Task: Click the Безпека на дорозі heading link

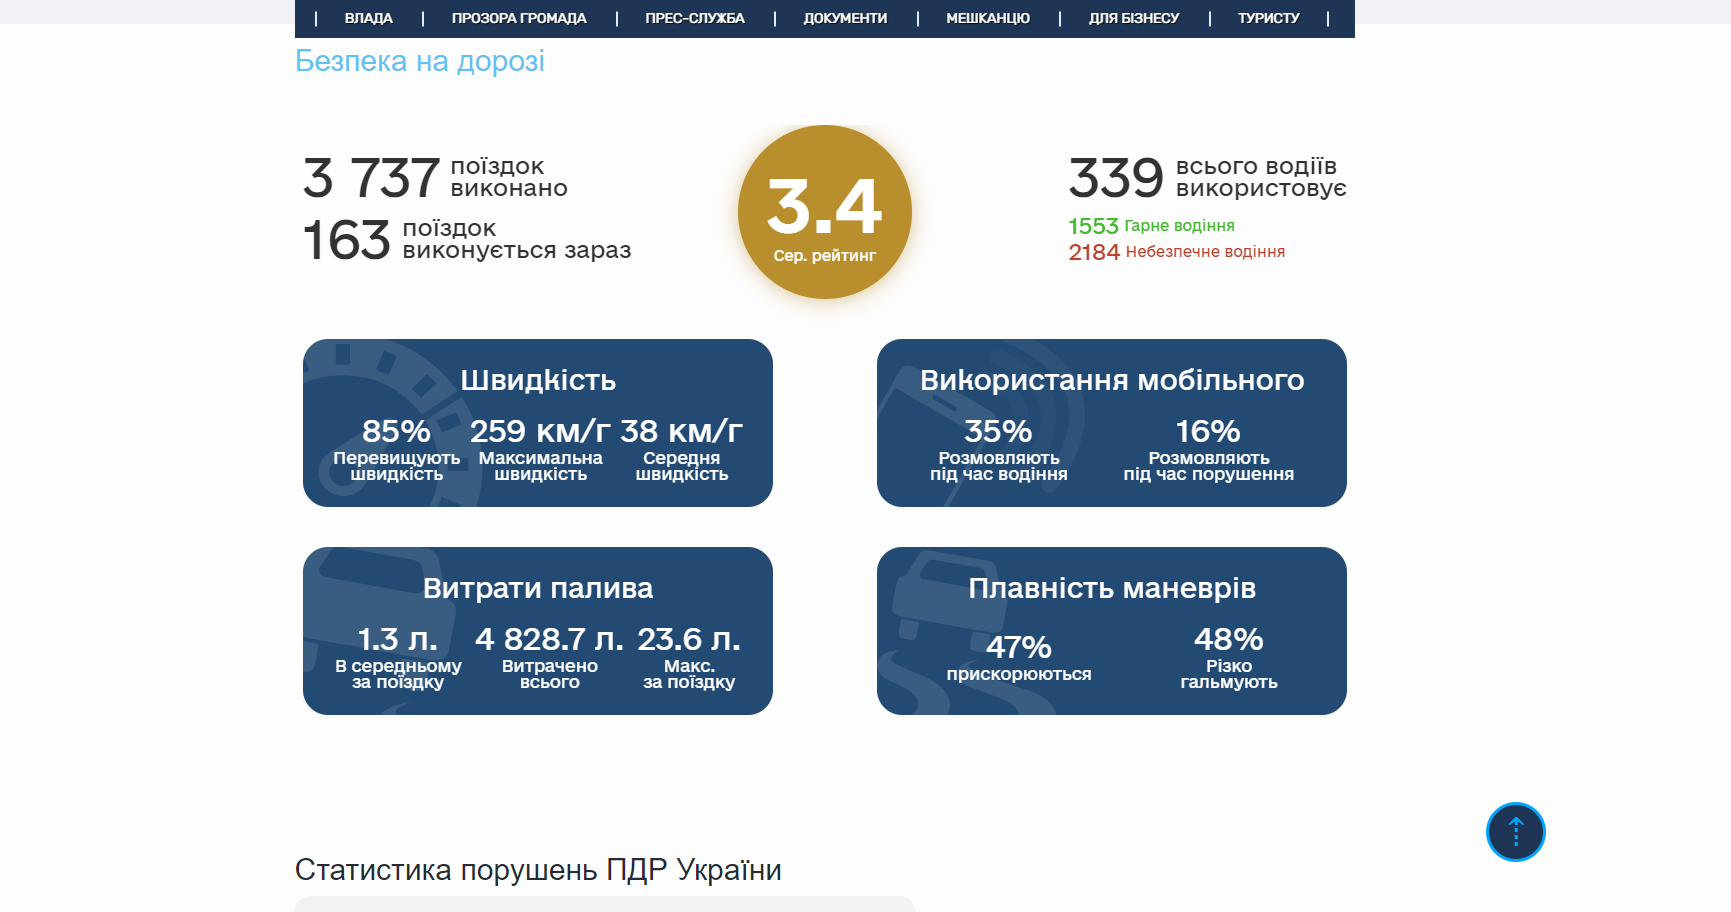Action: 420,62
